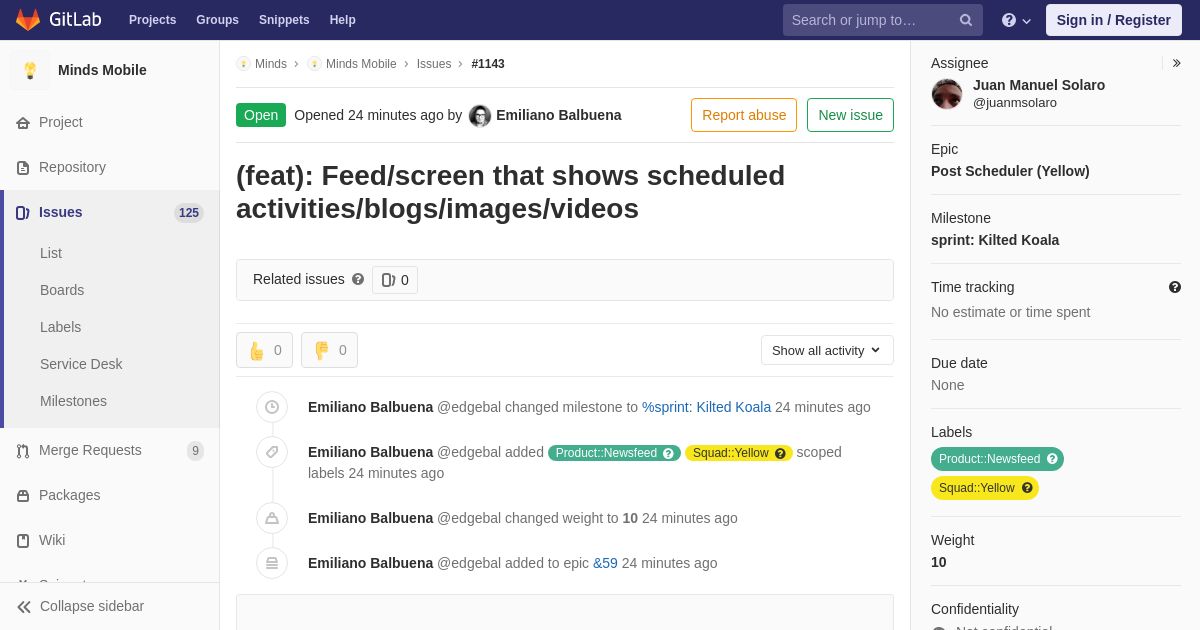Open the Groups menu in top navigation
Screen dimensions: 1200x630
[217, 20]
